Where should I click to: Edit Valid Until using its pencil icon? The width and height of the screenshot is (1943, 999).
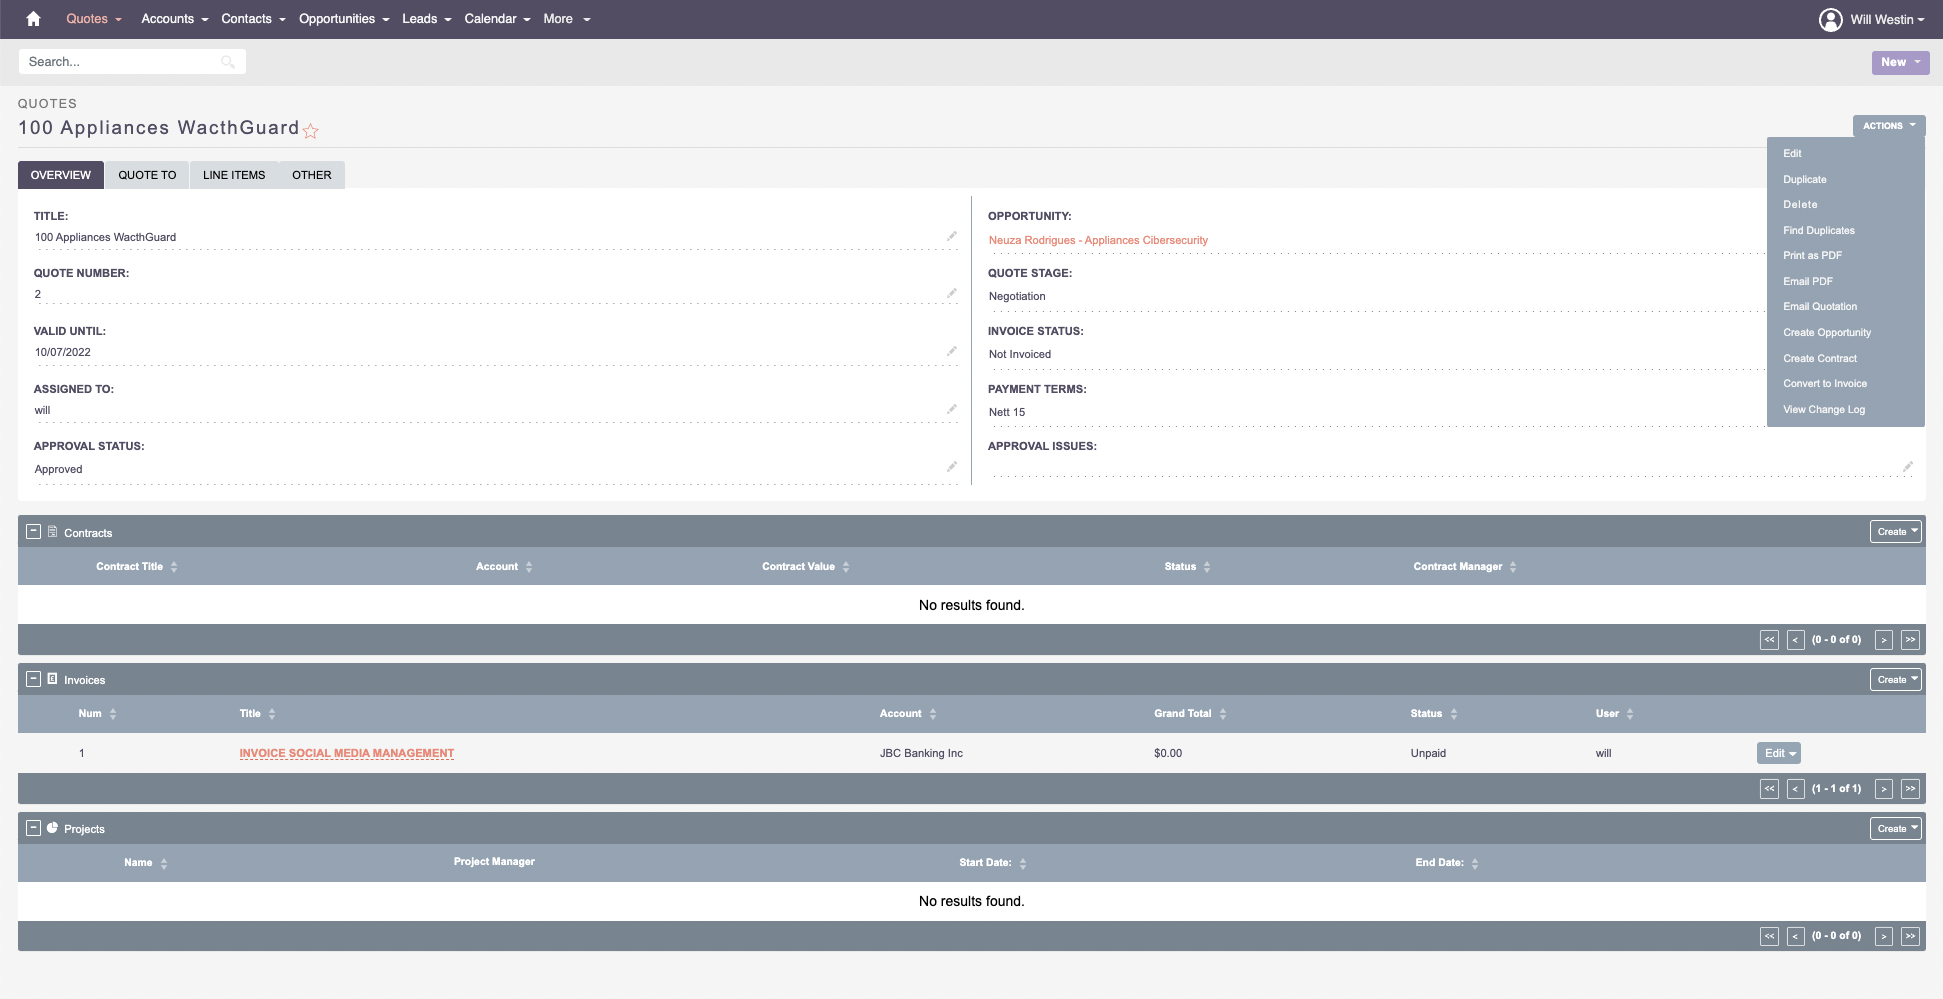(x=952, y=352)
